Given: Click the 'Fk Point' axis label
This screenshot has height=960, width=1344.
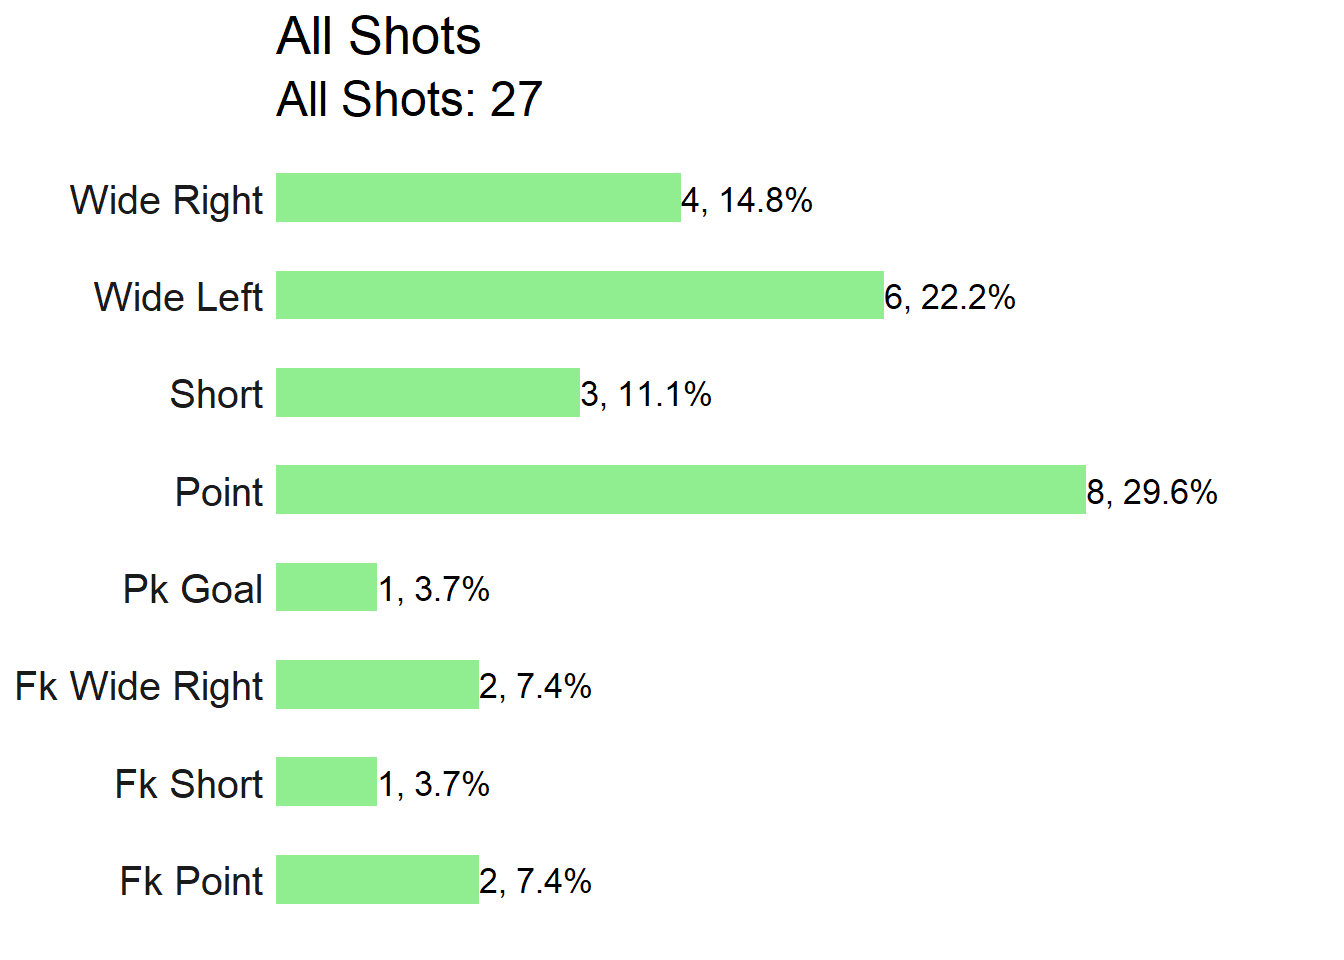Looking at the screenshot, I should click(x=191, y=881).
